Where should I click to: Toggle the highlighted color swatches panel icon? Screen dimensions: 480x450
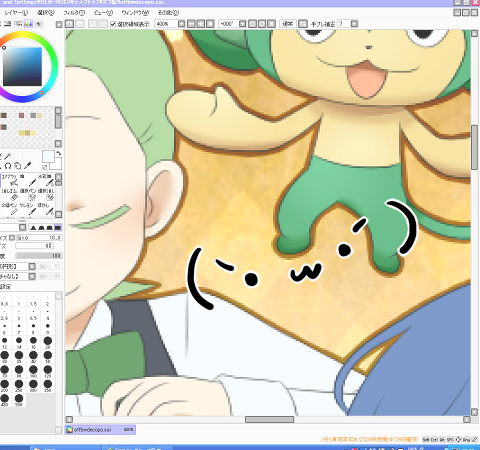tap(28, 24)
